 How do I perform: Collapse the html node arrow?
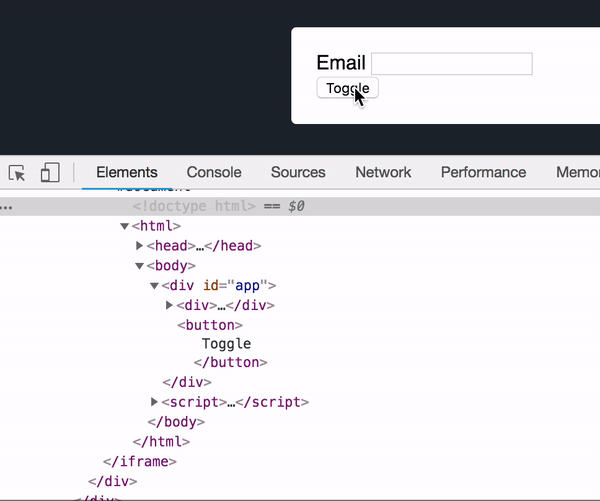(124, 226)
